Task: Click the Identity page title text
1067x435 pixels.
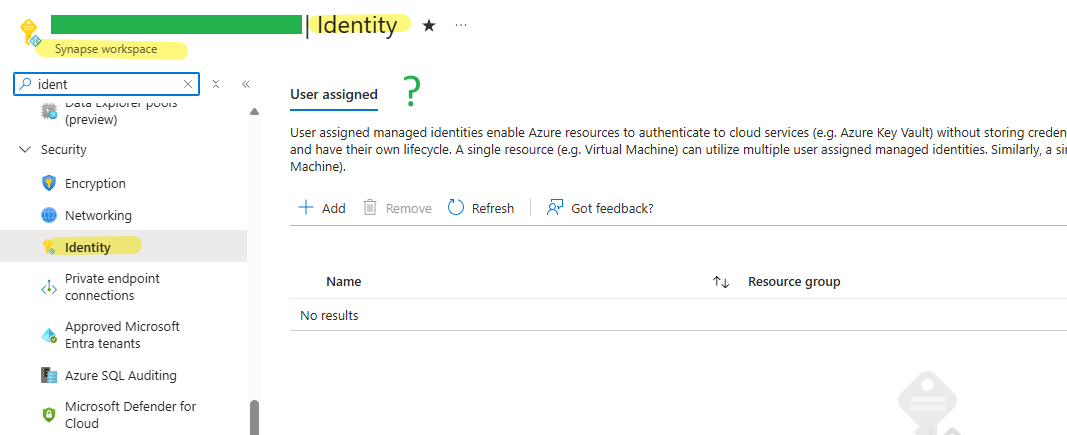Action: (x=357, y=25)
